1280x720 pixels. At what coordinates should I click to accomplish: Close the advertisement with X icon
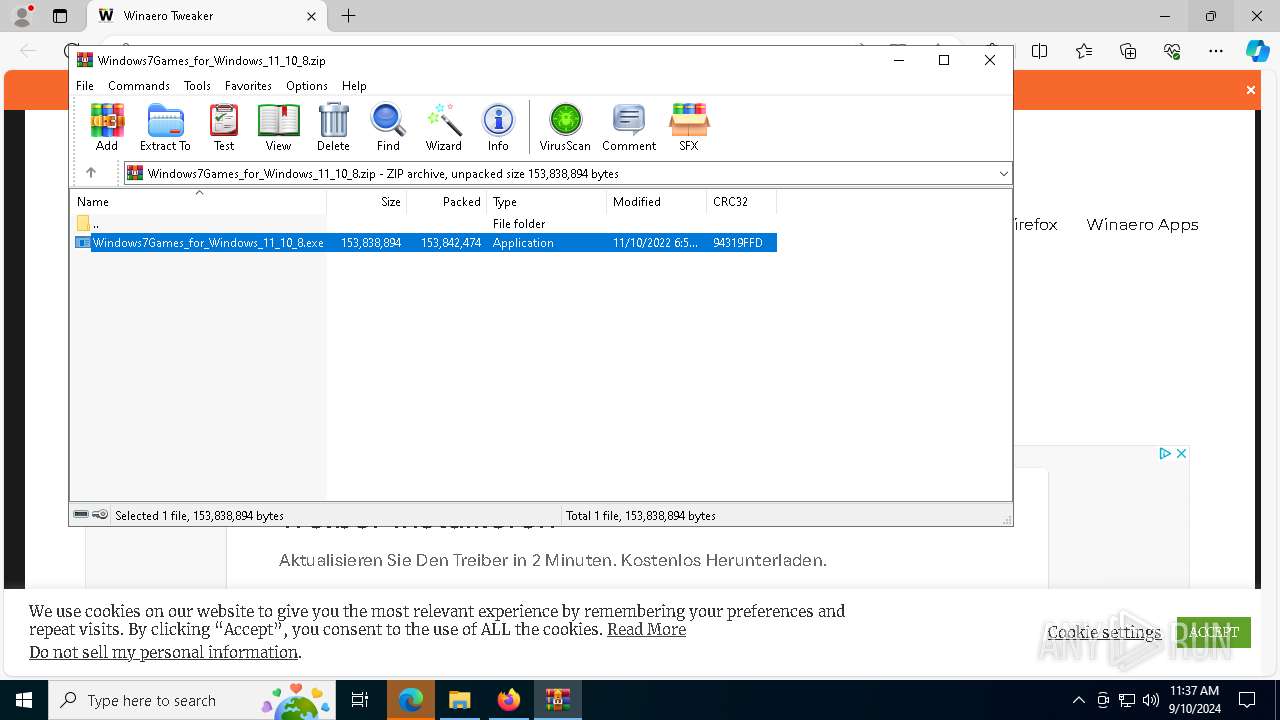[x=1181, y=453]
